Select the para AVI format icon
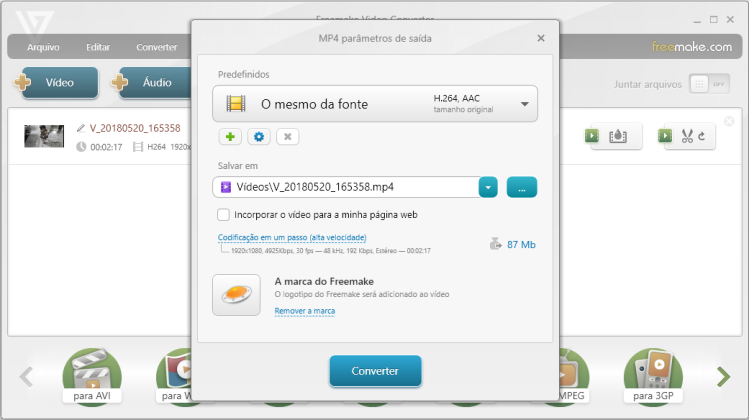The image size is (749, 420). pyautogui.click(x=92, y=377)
